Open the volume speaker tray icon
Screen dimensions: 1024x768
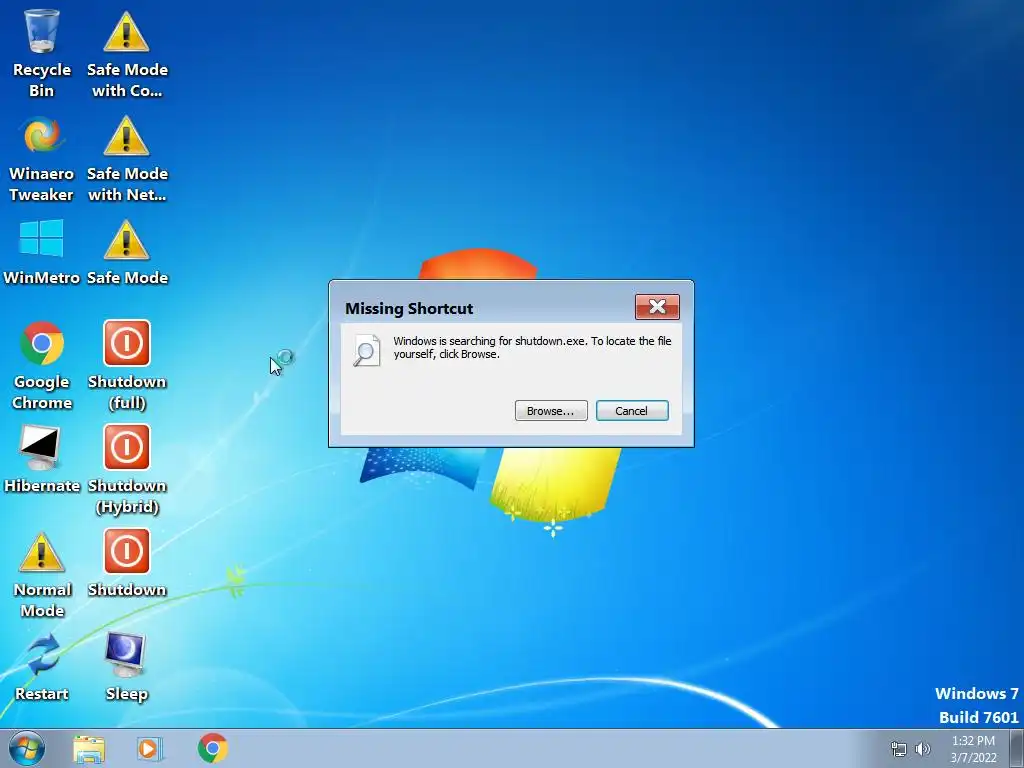point(923,749)
